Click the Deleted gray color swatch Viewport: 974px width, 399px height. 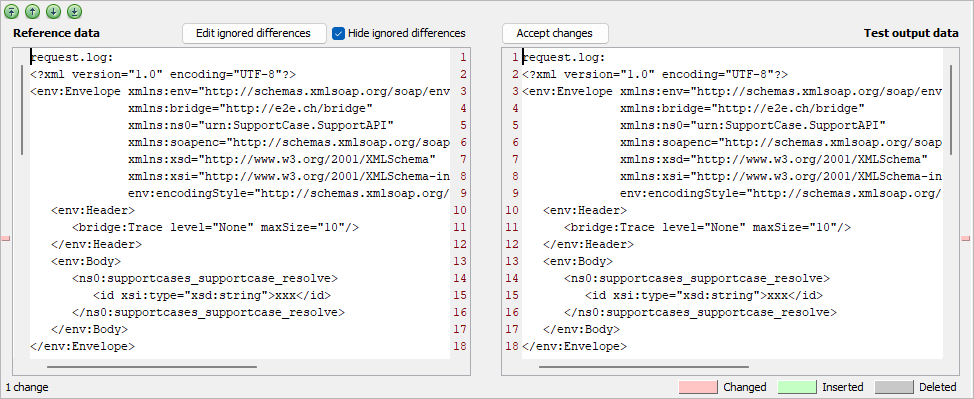(894, 387)
